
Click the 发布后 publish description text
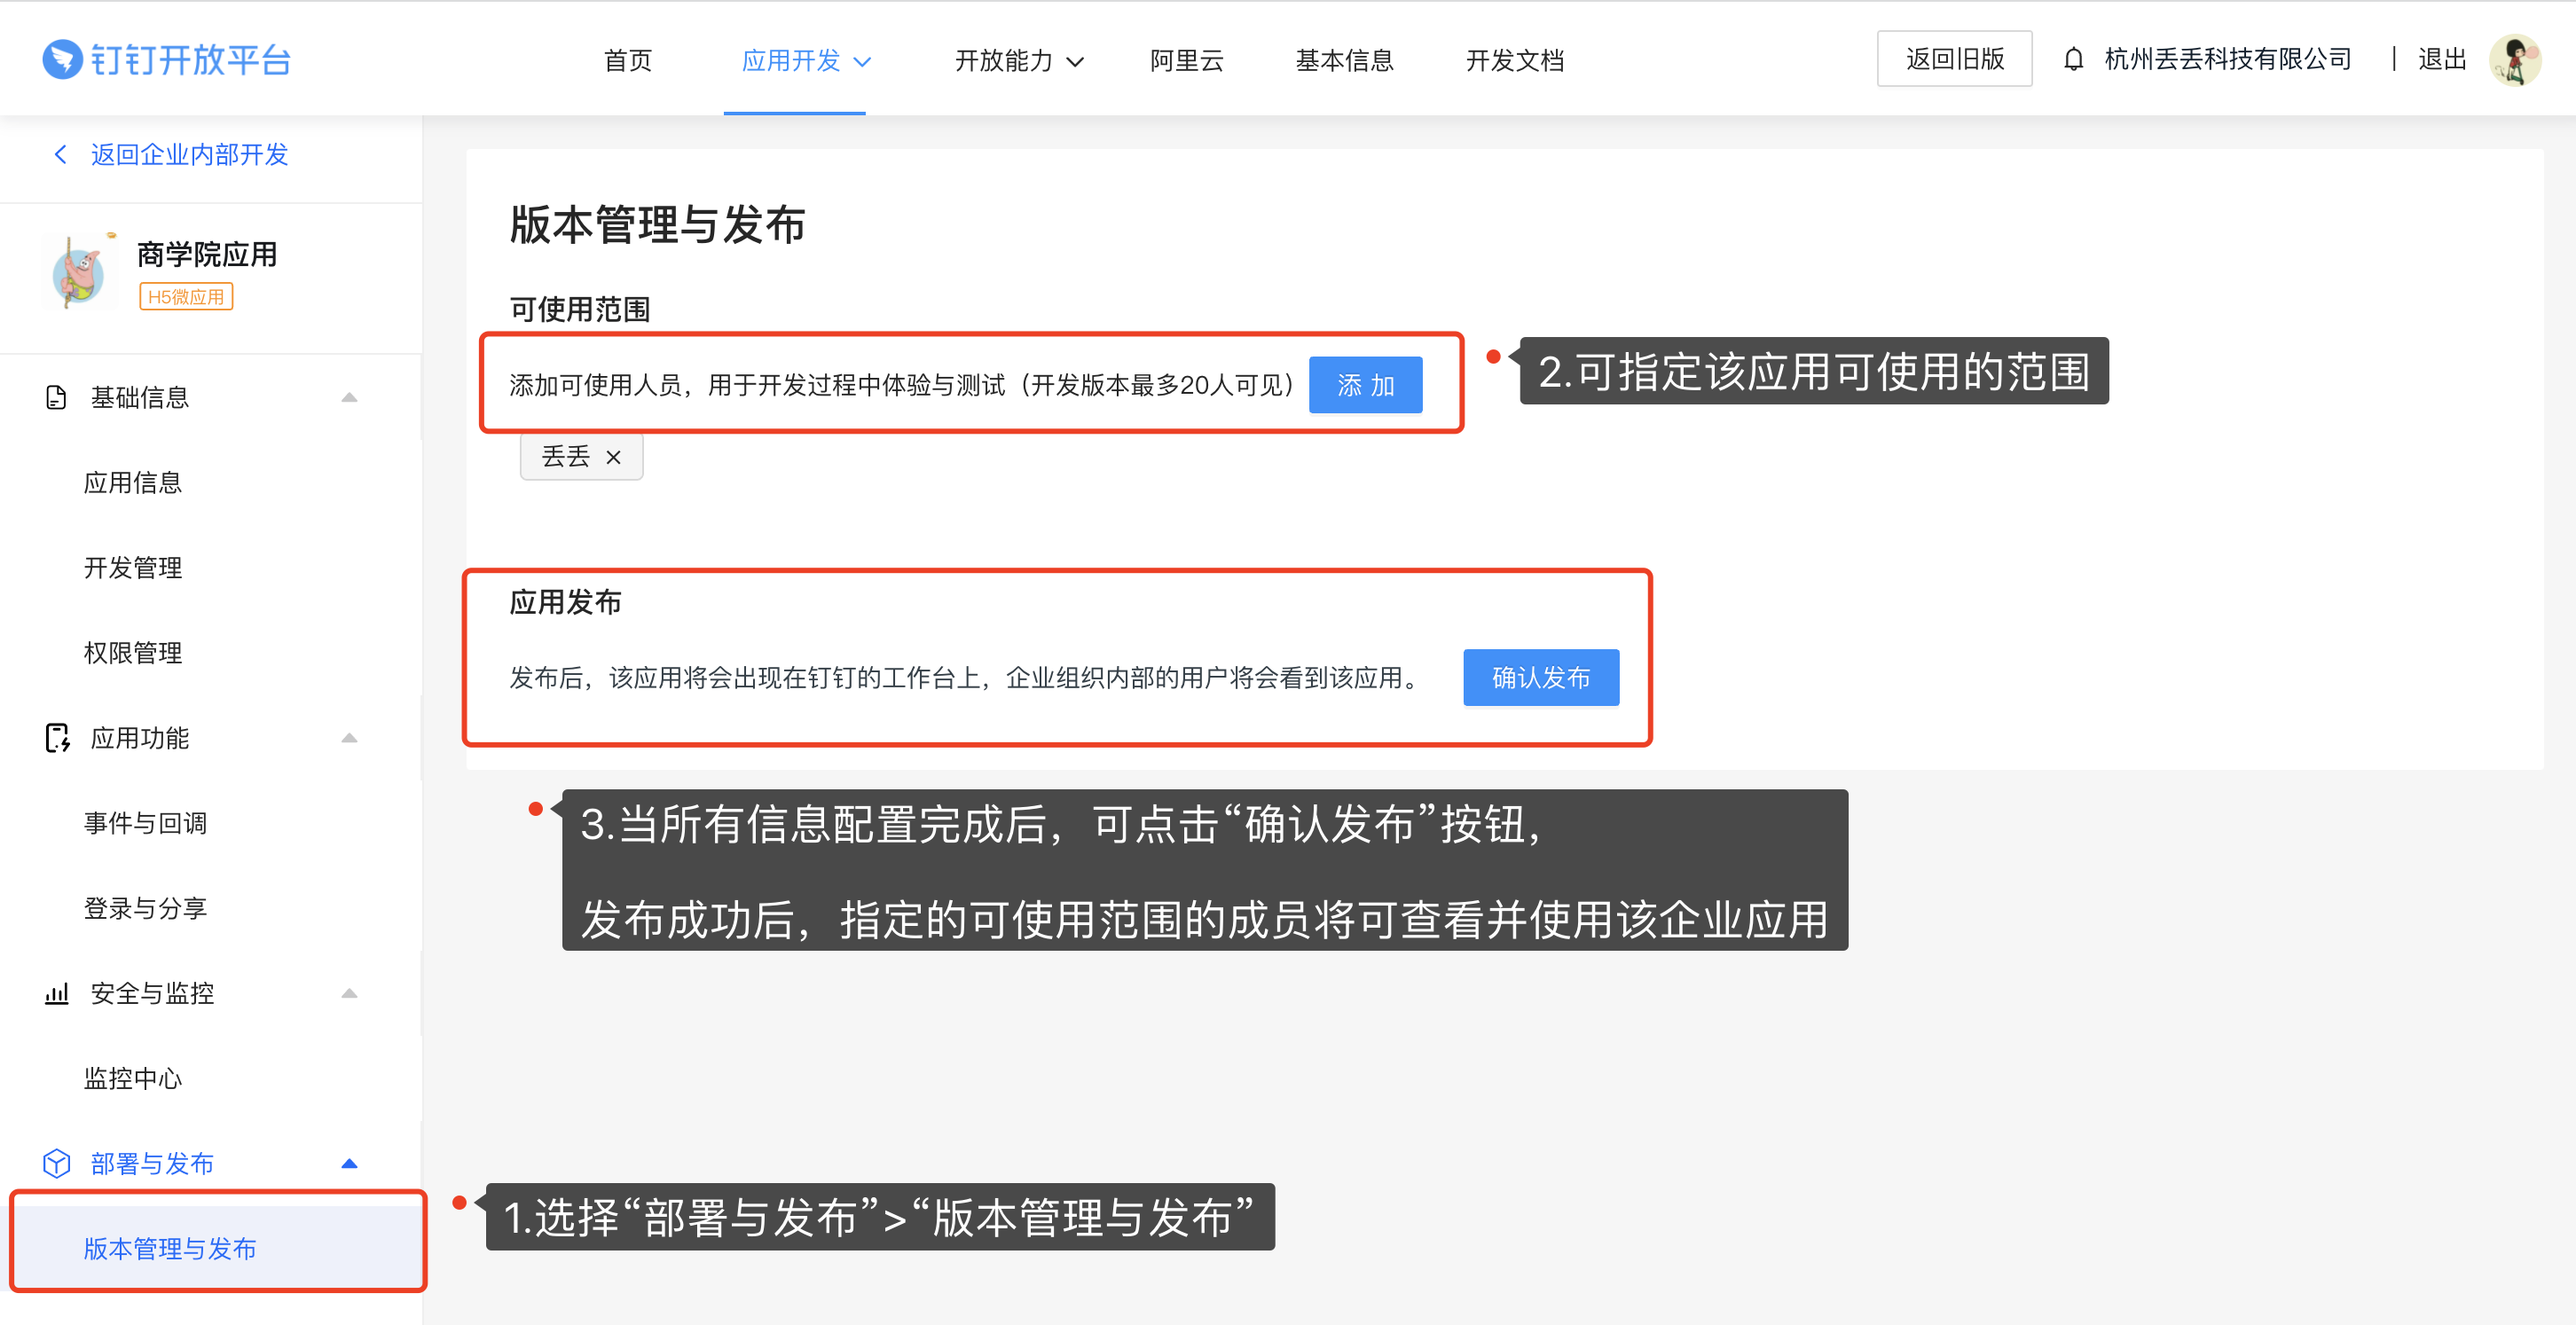click(x=965, y=678)
